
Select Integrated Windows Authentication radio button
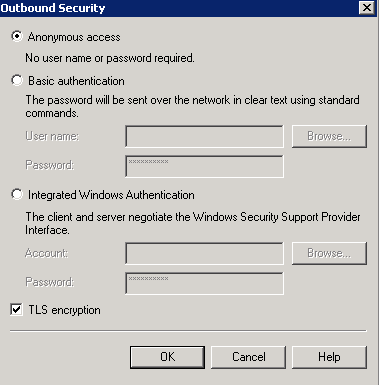point(17,194)
